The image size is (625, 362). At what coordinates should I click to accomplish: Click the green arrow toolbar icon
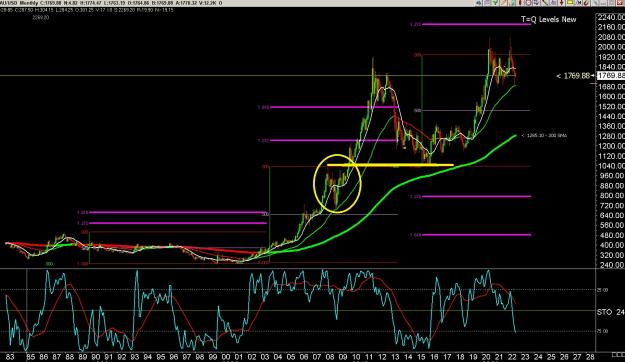coord(495,3)
